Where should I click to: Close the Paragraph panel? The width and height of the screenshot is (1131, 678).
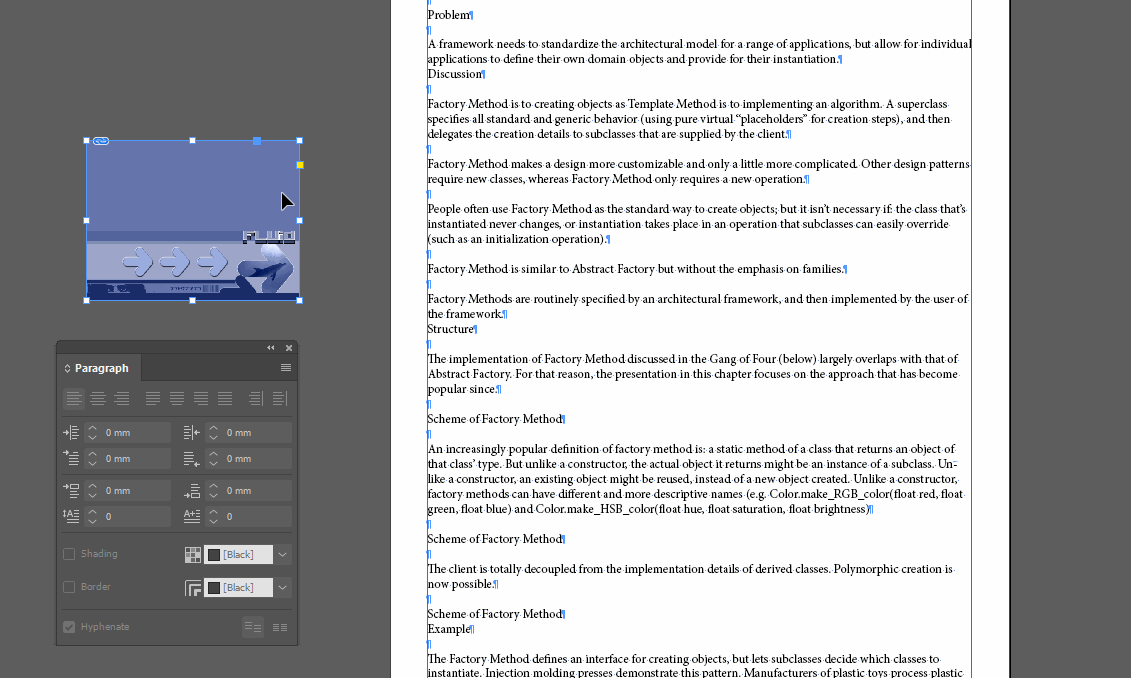289,348
